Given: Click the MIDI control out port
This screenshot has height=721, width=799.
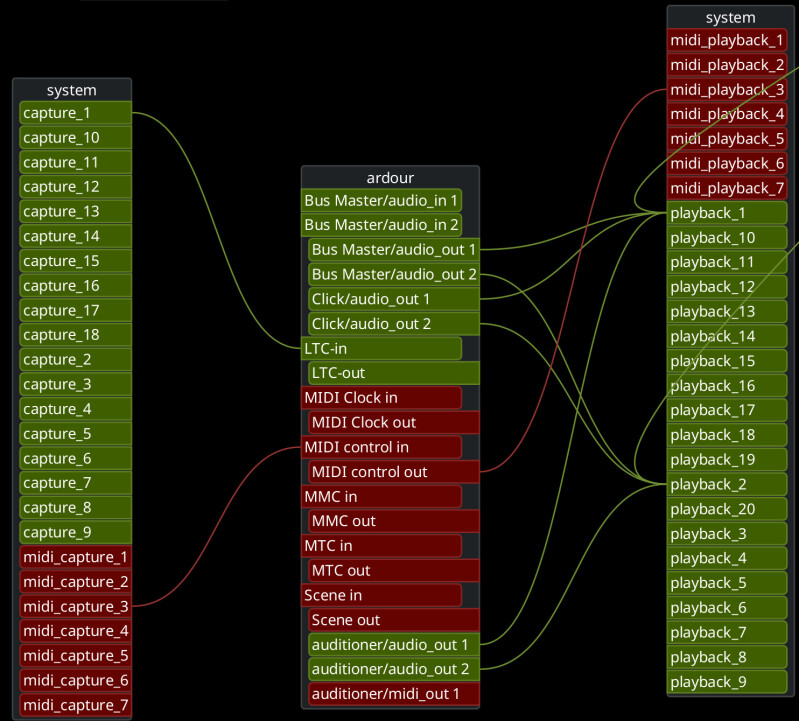Looking at the screenshot, I should tap(394, 472).
